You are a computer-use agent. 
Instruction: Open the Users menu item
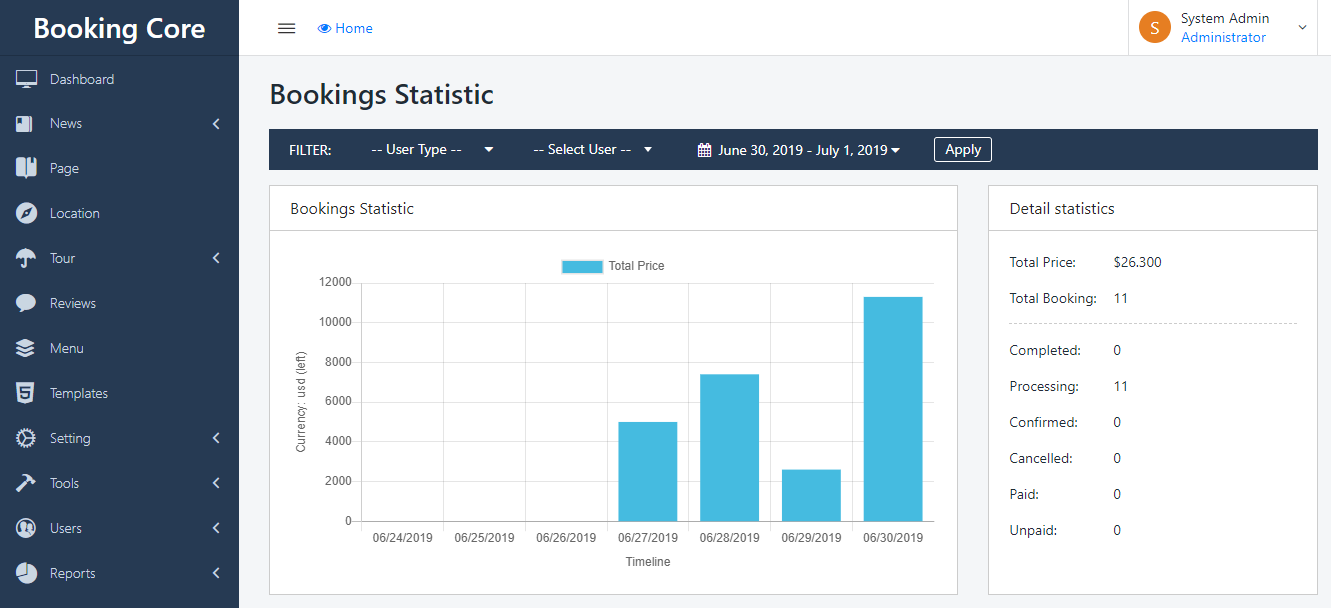(x=66, y=528)
